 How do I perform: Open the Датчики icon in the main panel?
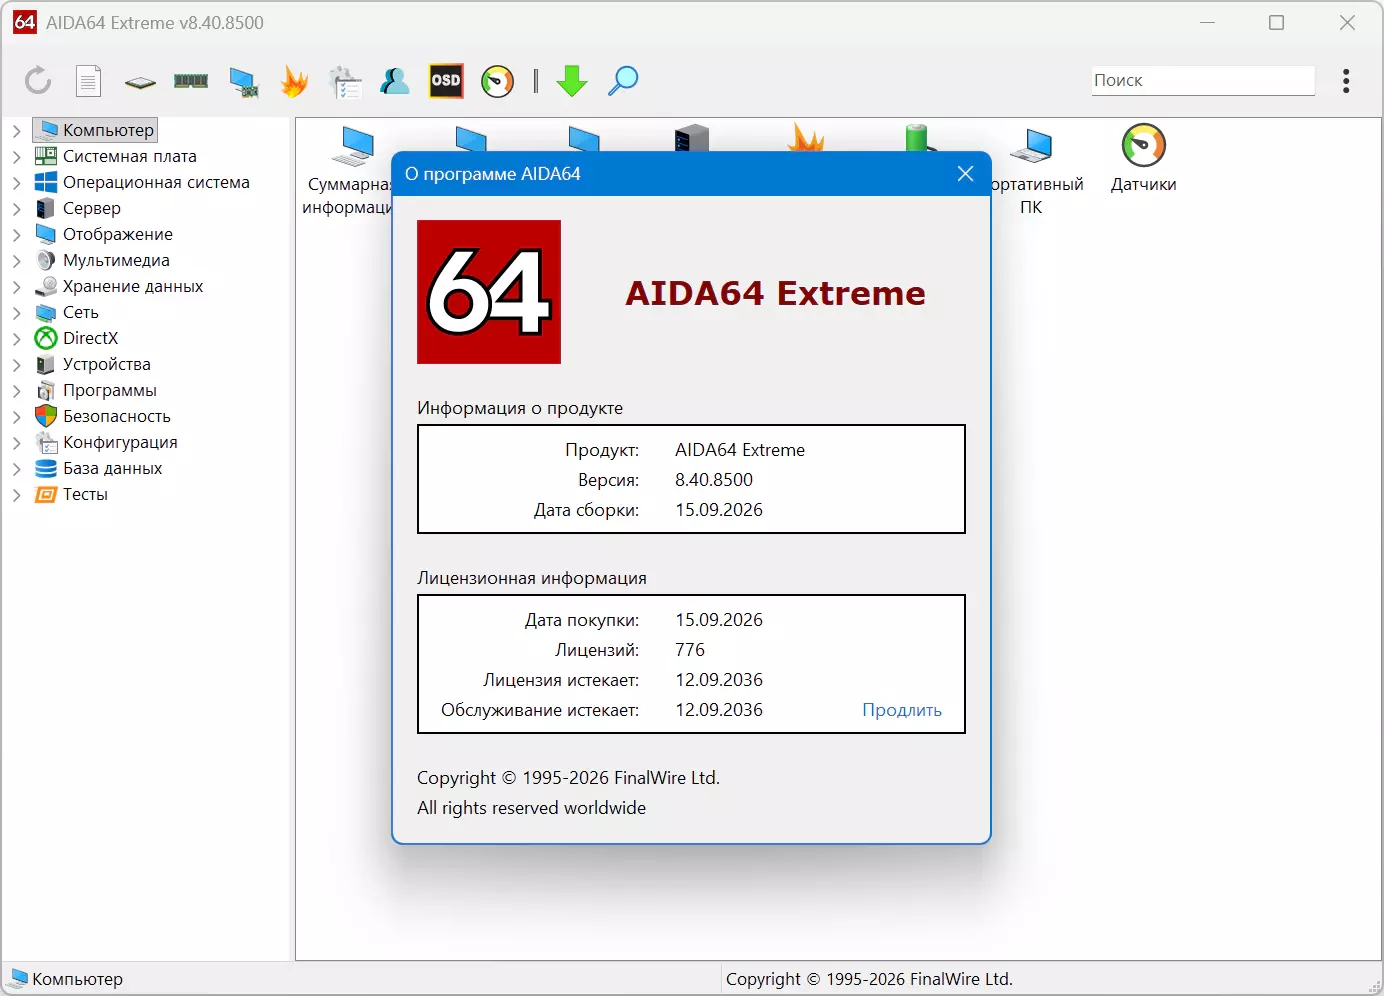(1143, 158)
